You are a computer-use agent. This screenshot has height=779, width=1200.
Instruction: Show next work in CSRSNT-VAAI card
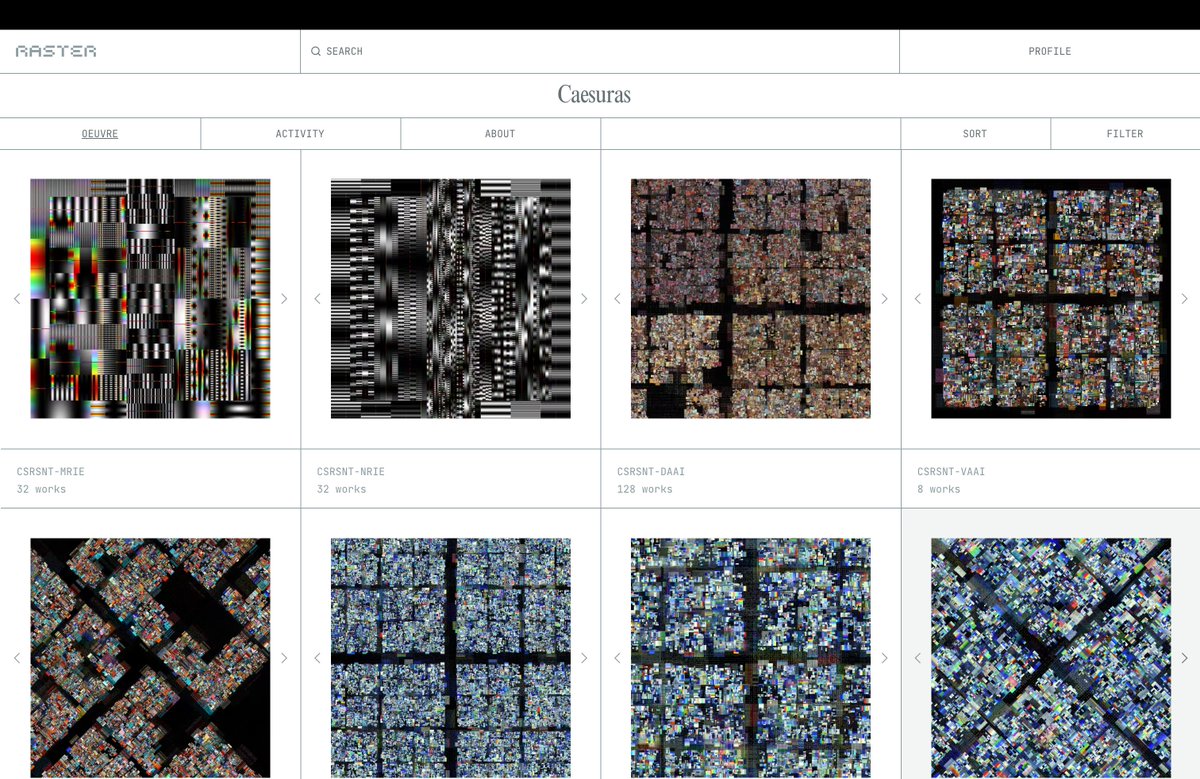point(1185,298)
